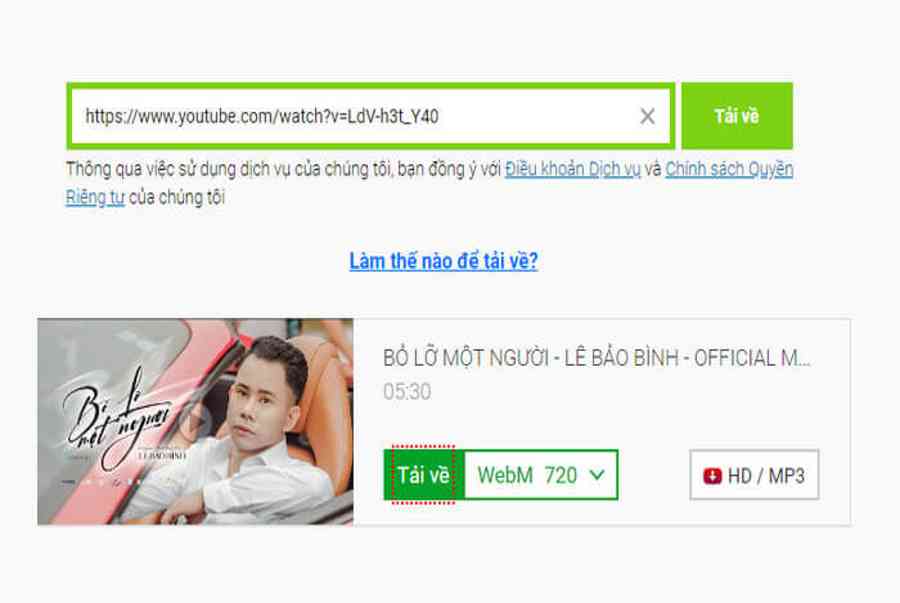
Task: Follow the Riêng tư link text
Action: coord(95,197)
